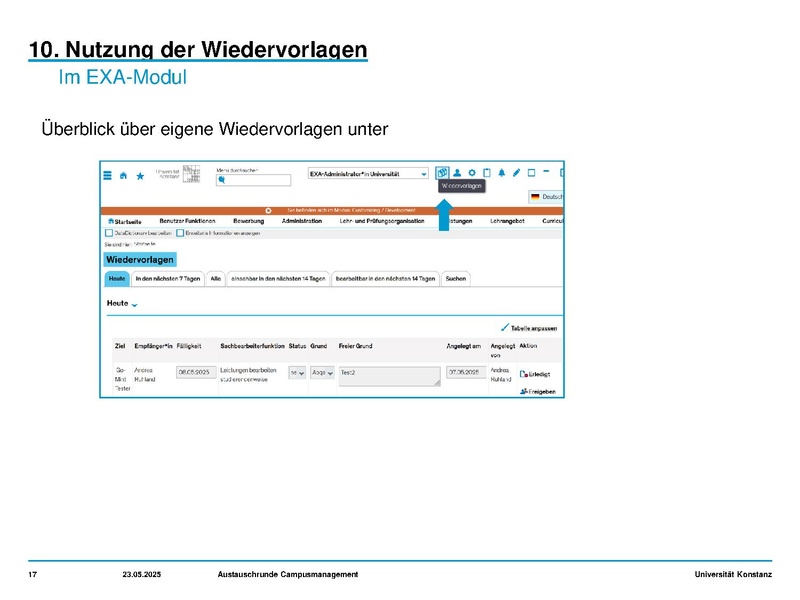This screenshot has height=600, width=800.
Task: Toggle DataDictionary bearbeiten checkbox
Action: 109,233
